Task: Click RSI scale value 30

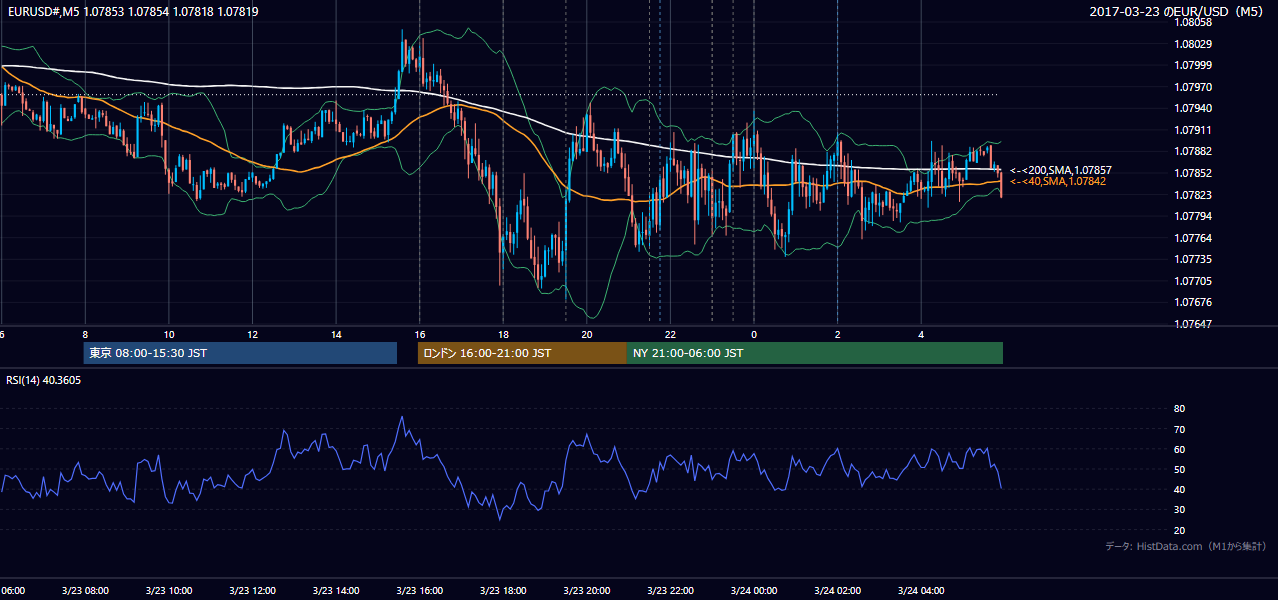Action: pyautogui.click(x=1179, y=510)
